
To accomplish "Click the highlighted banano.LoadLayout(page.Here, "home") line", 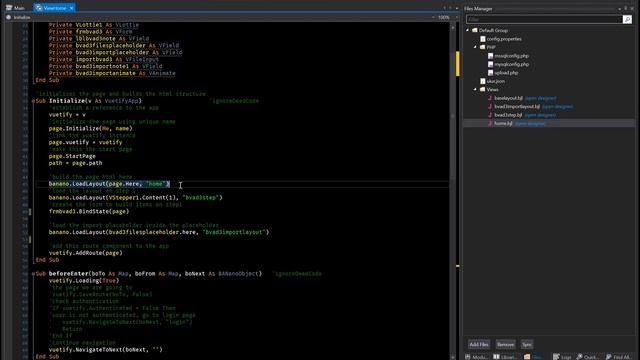I will coord(109,184).
